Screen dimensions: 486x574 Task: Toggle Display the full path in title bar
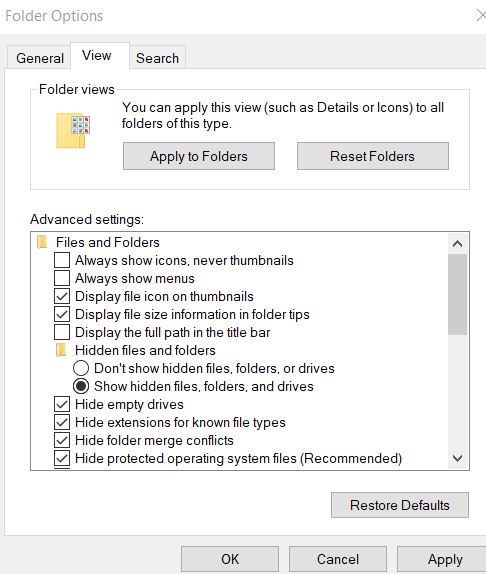pyautogui.click(x=62, y=332)
